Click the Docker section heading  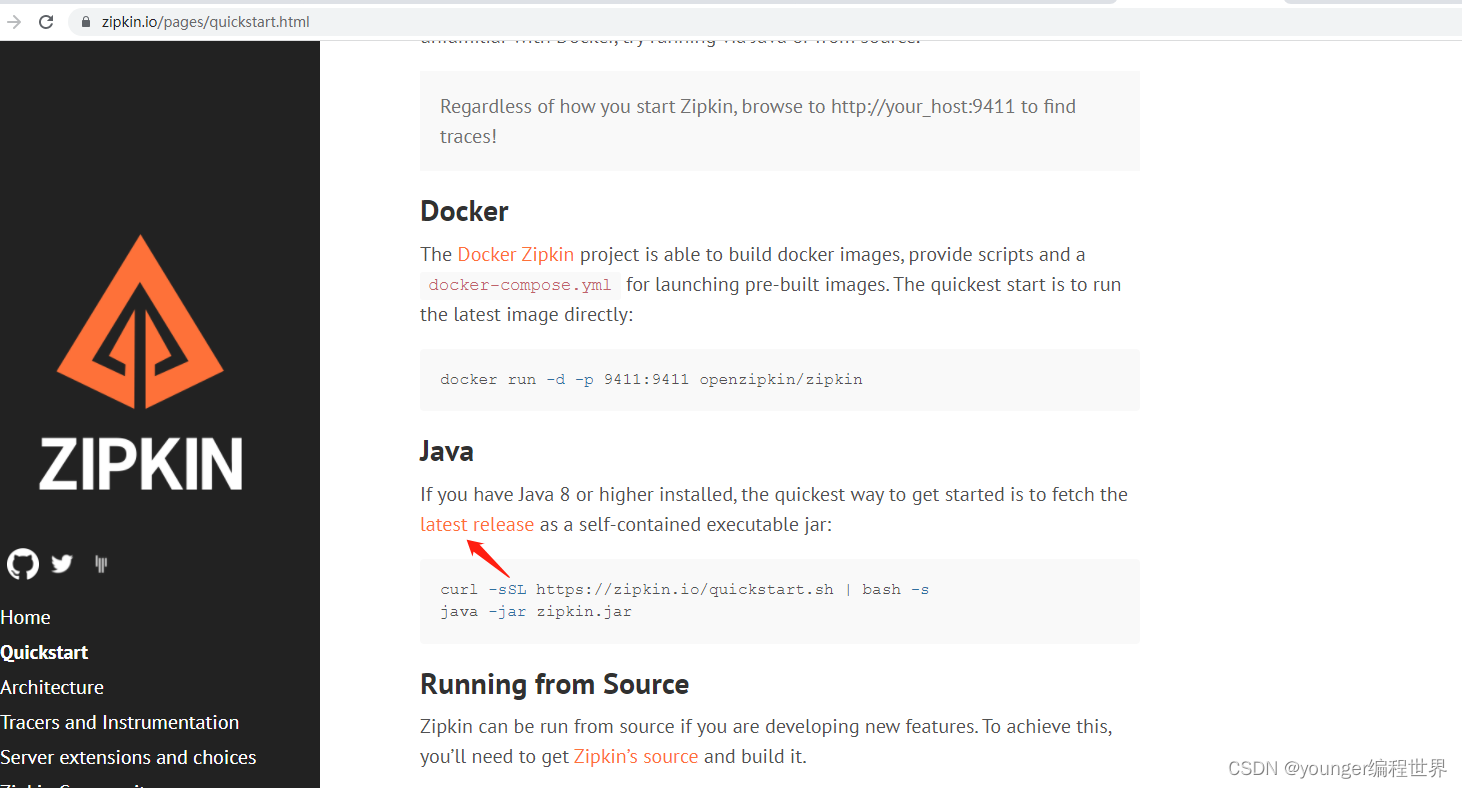(464, 211)
